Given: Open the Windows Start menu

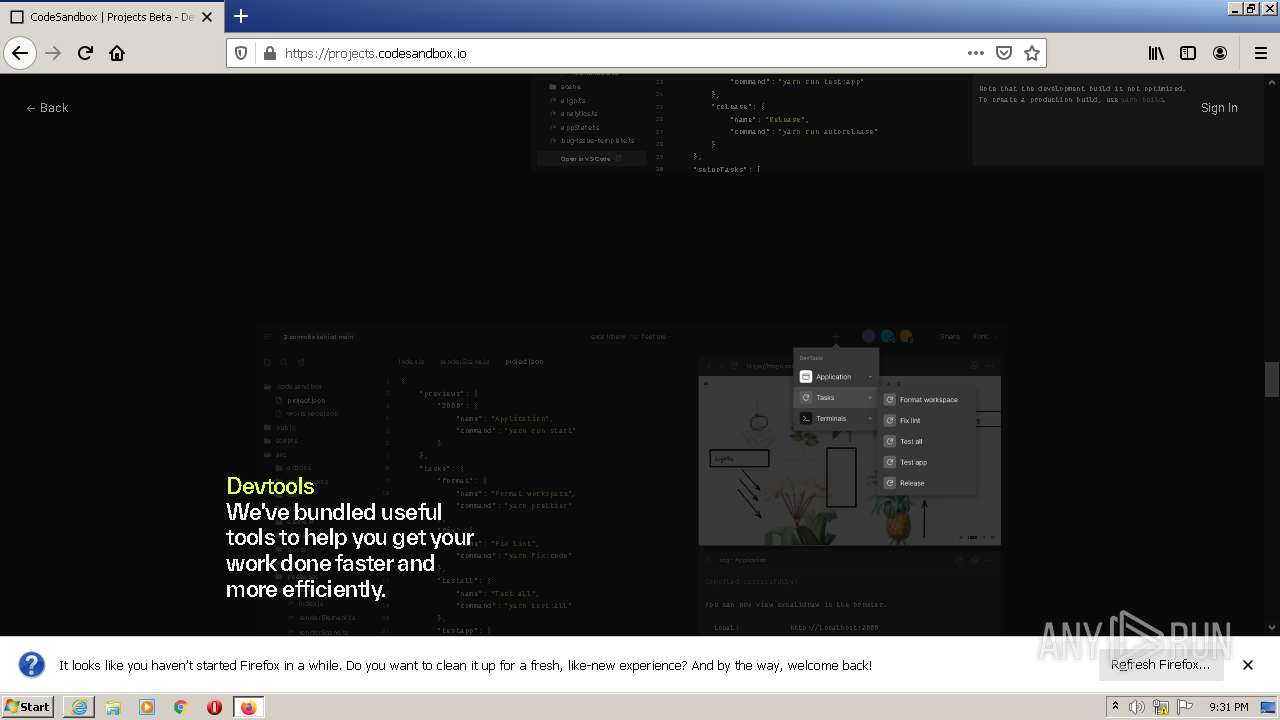Looking at the screenshot, I should [28, 707].
